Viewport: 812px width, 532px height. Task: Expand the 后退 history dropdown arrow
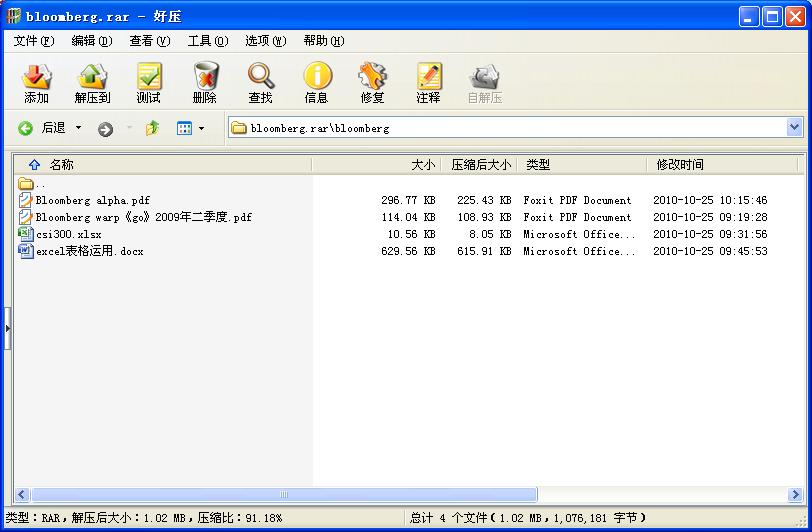[78, 127]
